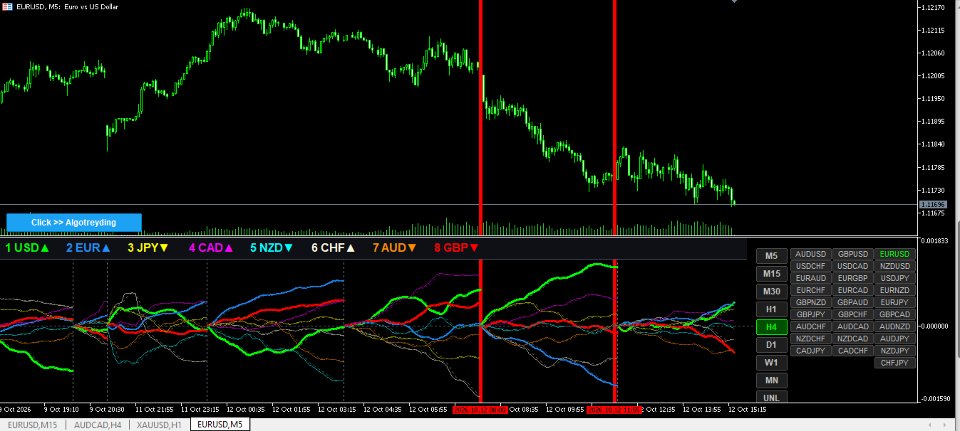
Task: Click the 'Click >> Algotreyding' button
Action: pos(74,223)
